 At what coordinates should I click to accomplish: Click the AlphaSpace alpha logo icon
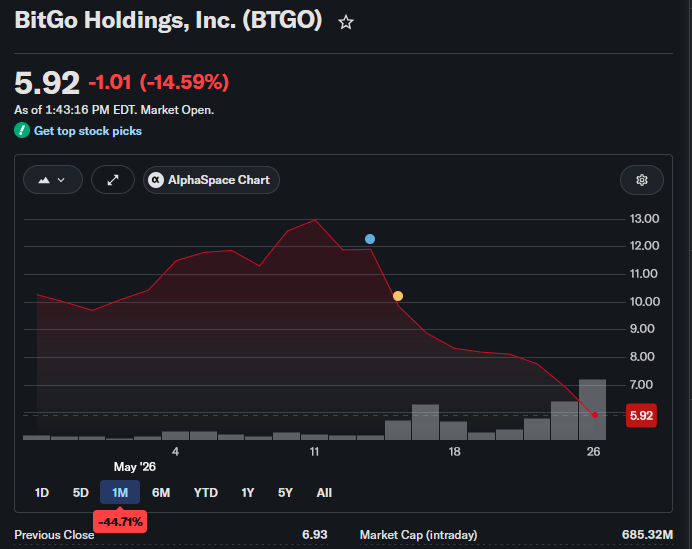click(x=156, y=180)
